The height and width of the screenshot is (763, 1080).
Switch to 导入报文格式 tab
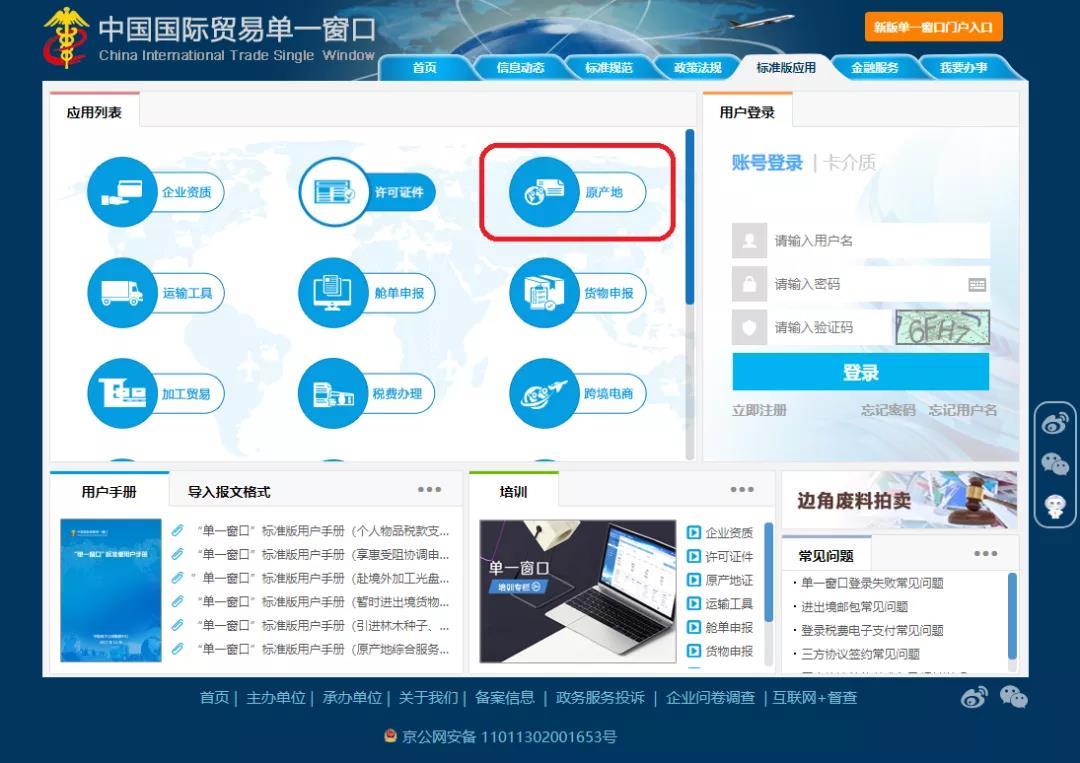229,492
